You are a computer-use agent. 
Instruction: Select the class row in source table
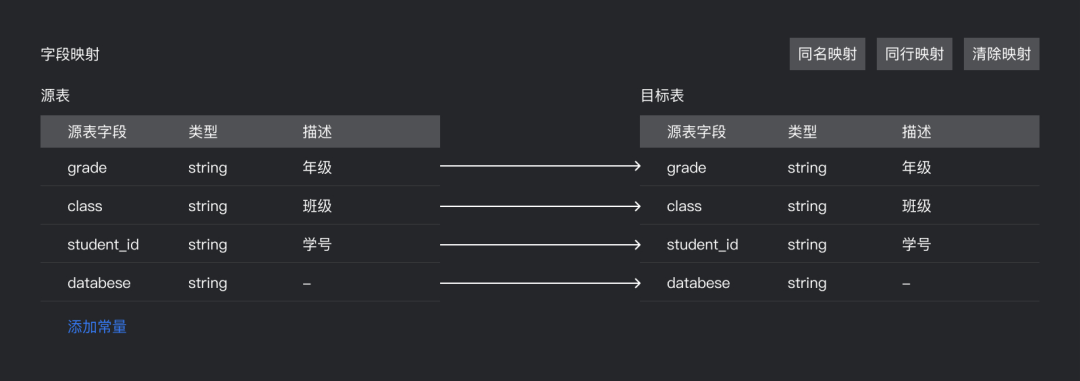(240, 205)
